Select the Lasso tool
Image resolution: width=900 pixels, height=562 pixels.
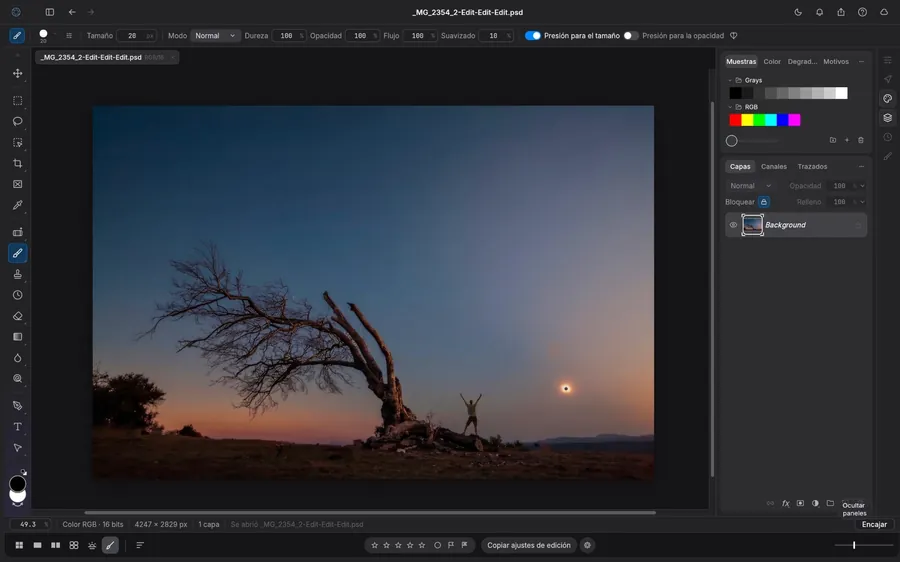[18, 121]
